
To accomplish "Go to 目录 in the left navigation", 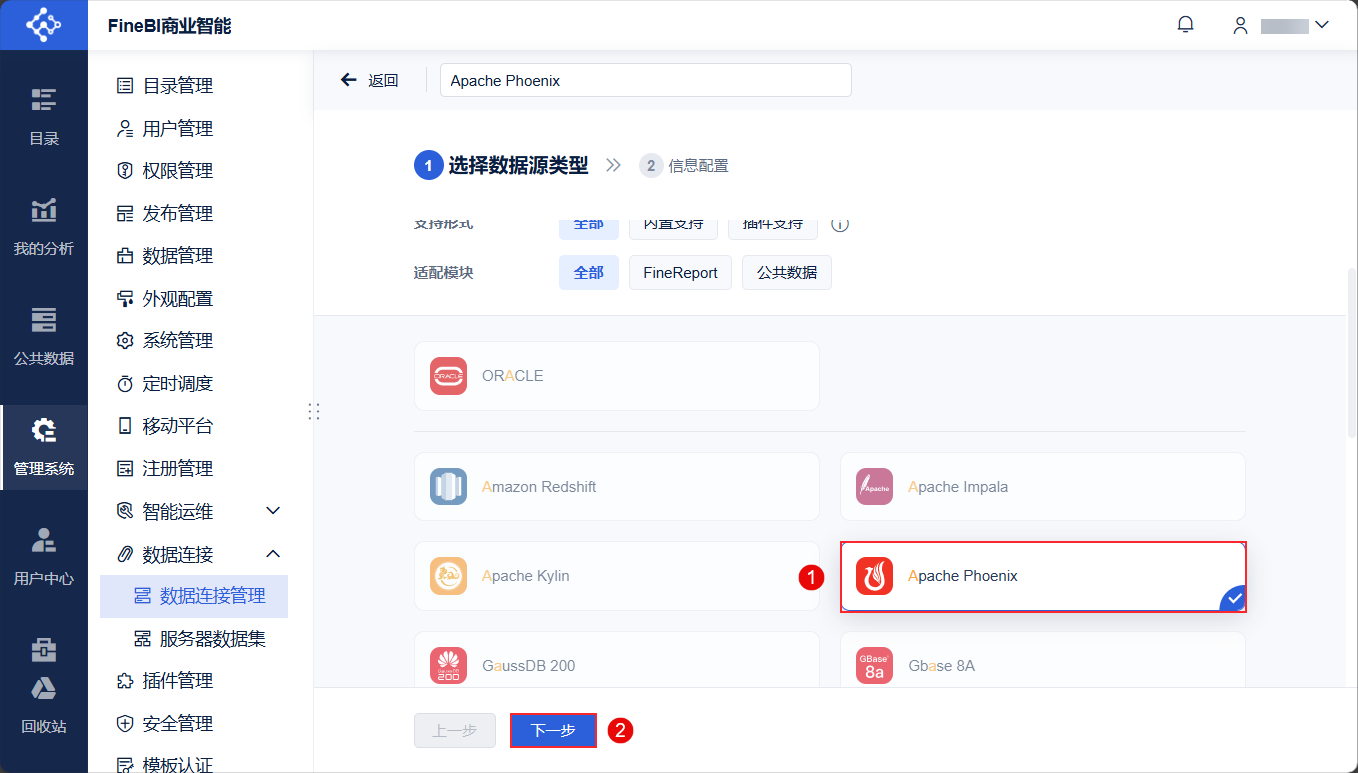I will pyautogui.click(x=44, y=117).
